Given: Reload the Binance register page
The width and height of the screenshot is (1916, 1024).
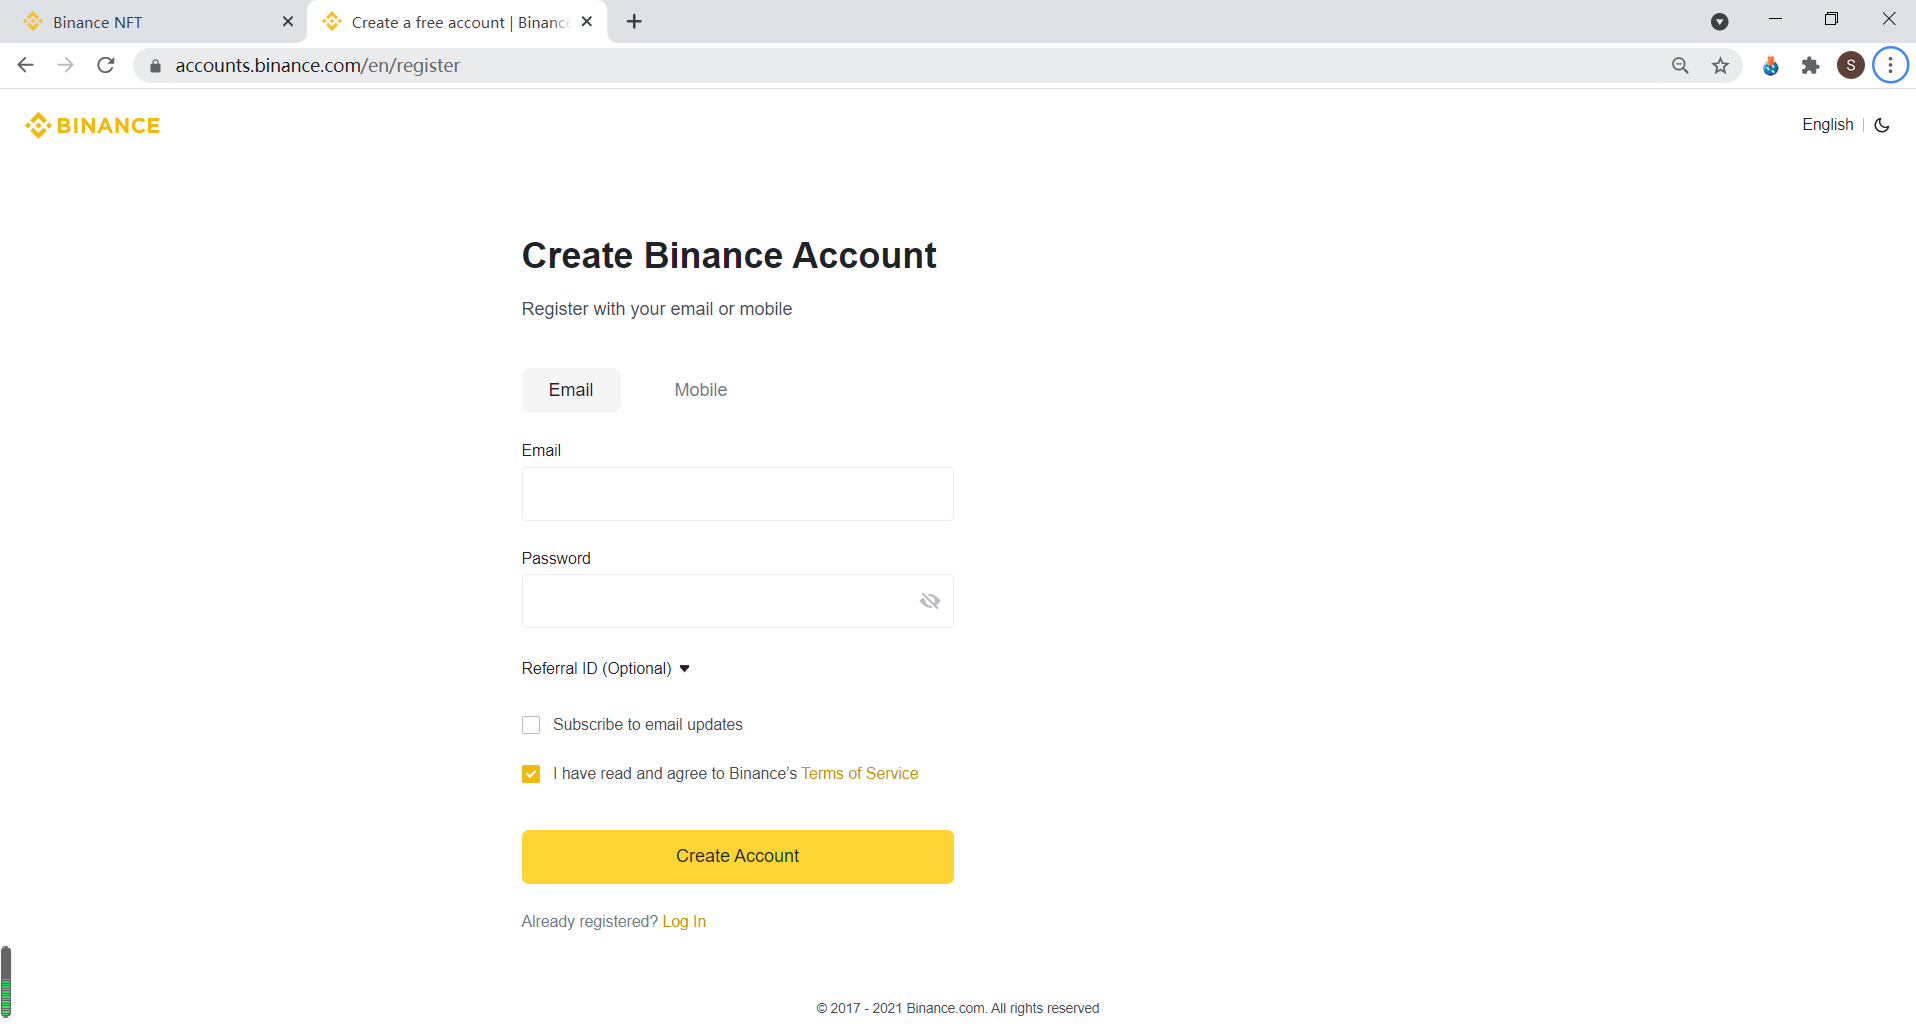Looking at the screenshot, I should 106,65.
